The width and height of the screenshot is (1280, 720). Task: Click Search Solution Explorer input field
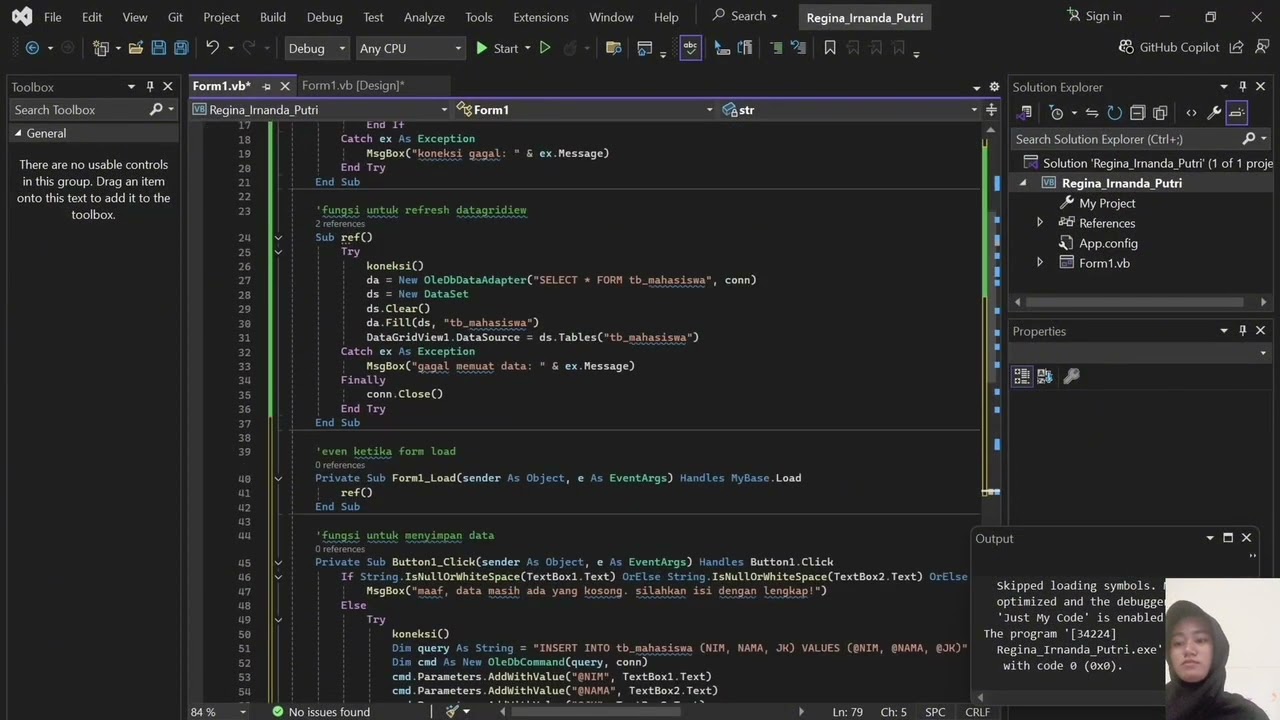click(x=1125, y=139)
